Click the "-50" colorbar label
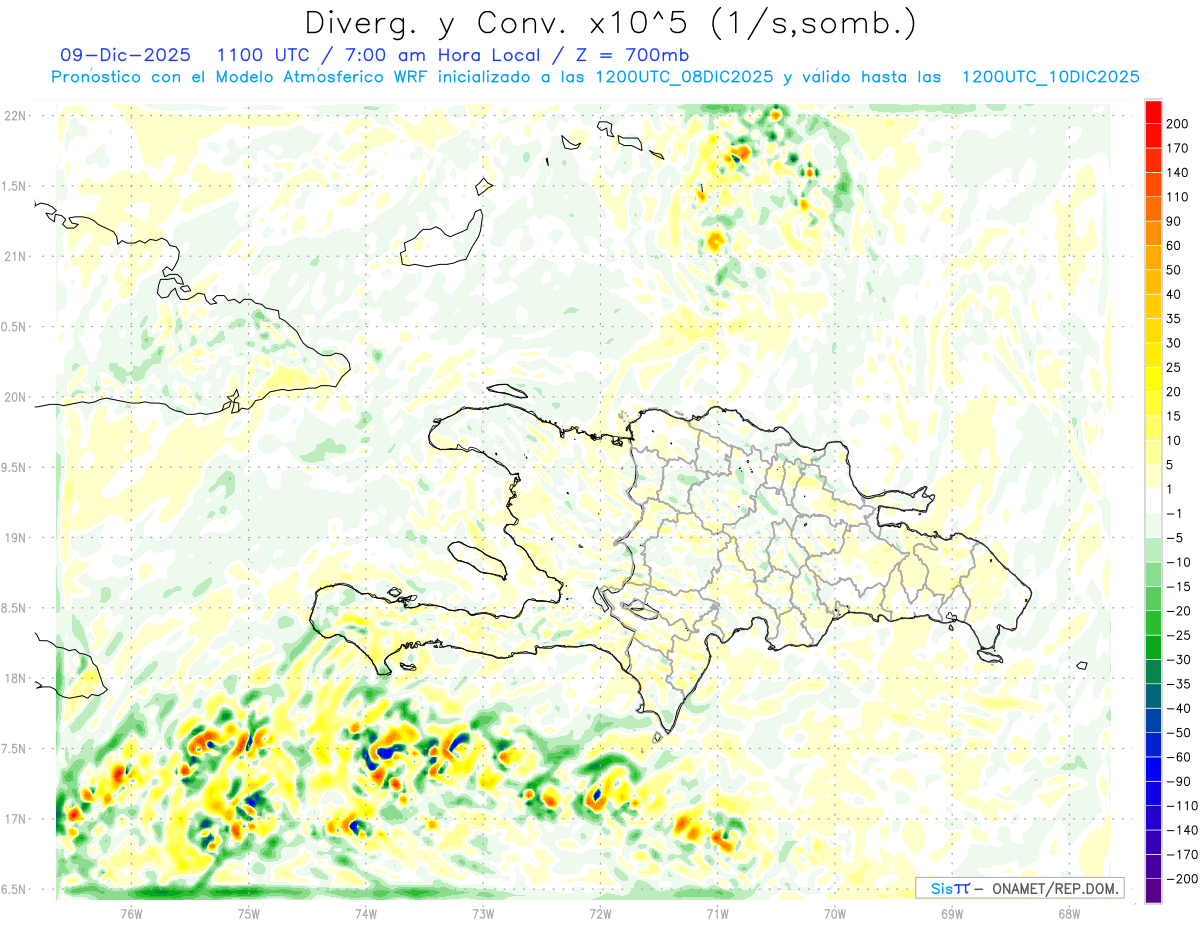 [x=1178, y=733]
